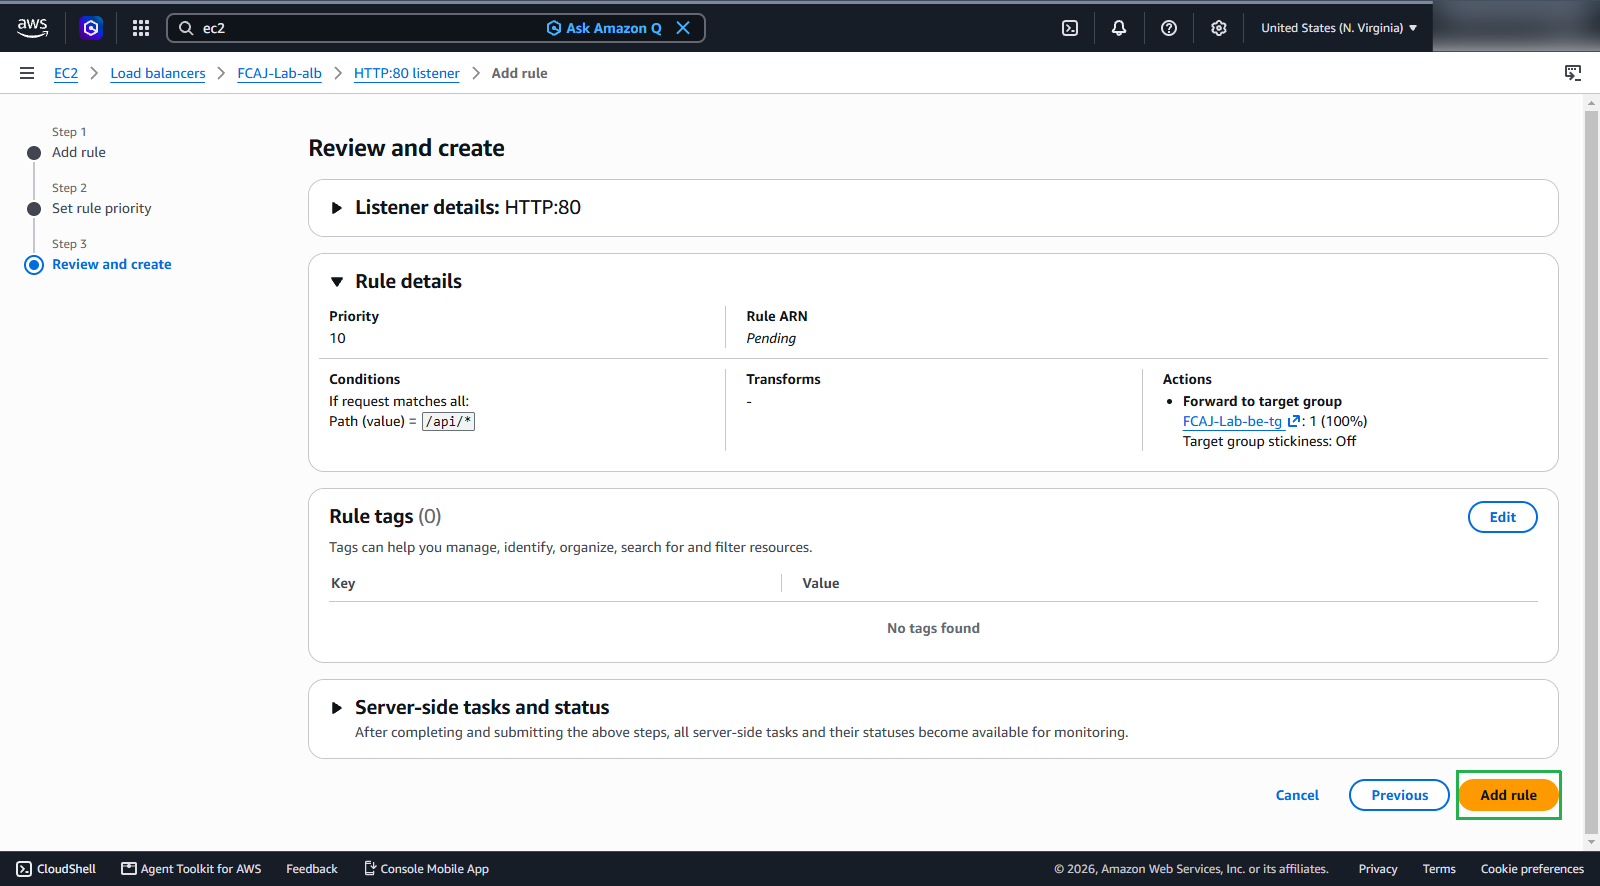1600x886 pixels.
Task: Select Step 1 Add rule in wizard
Action: click(79, 152)
